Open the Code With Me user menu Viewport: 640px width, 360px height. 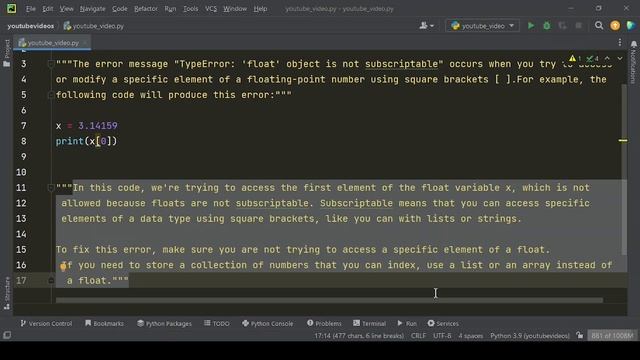pos(427,26)
